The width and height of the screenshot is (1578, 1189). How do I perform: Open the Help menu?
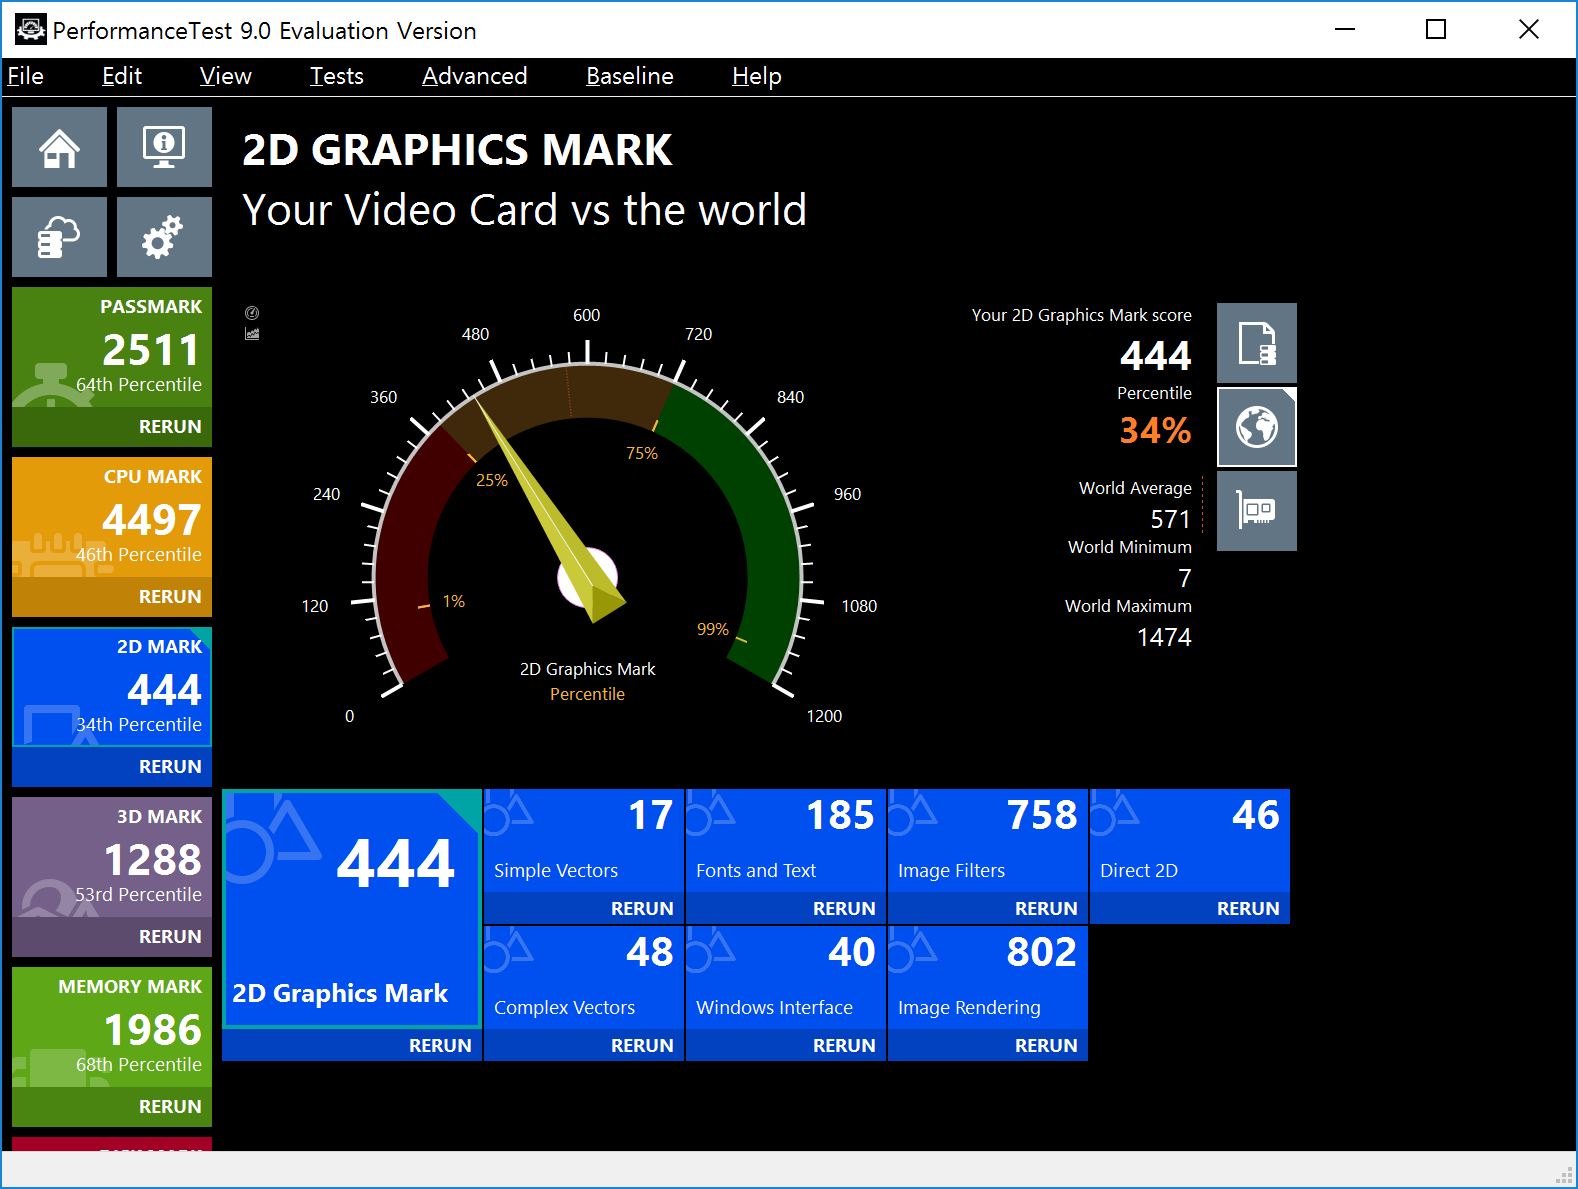click(756, 76)
